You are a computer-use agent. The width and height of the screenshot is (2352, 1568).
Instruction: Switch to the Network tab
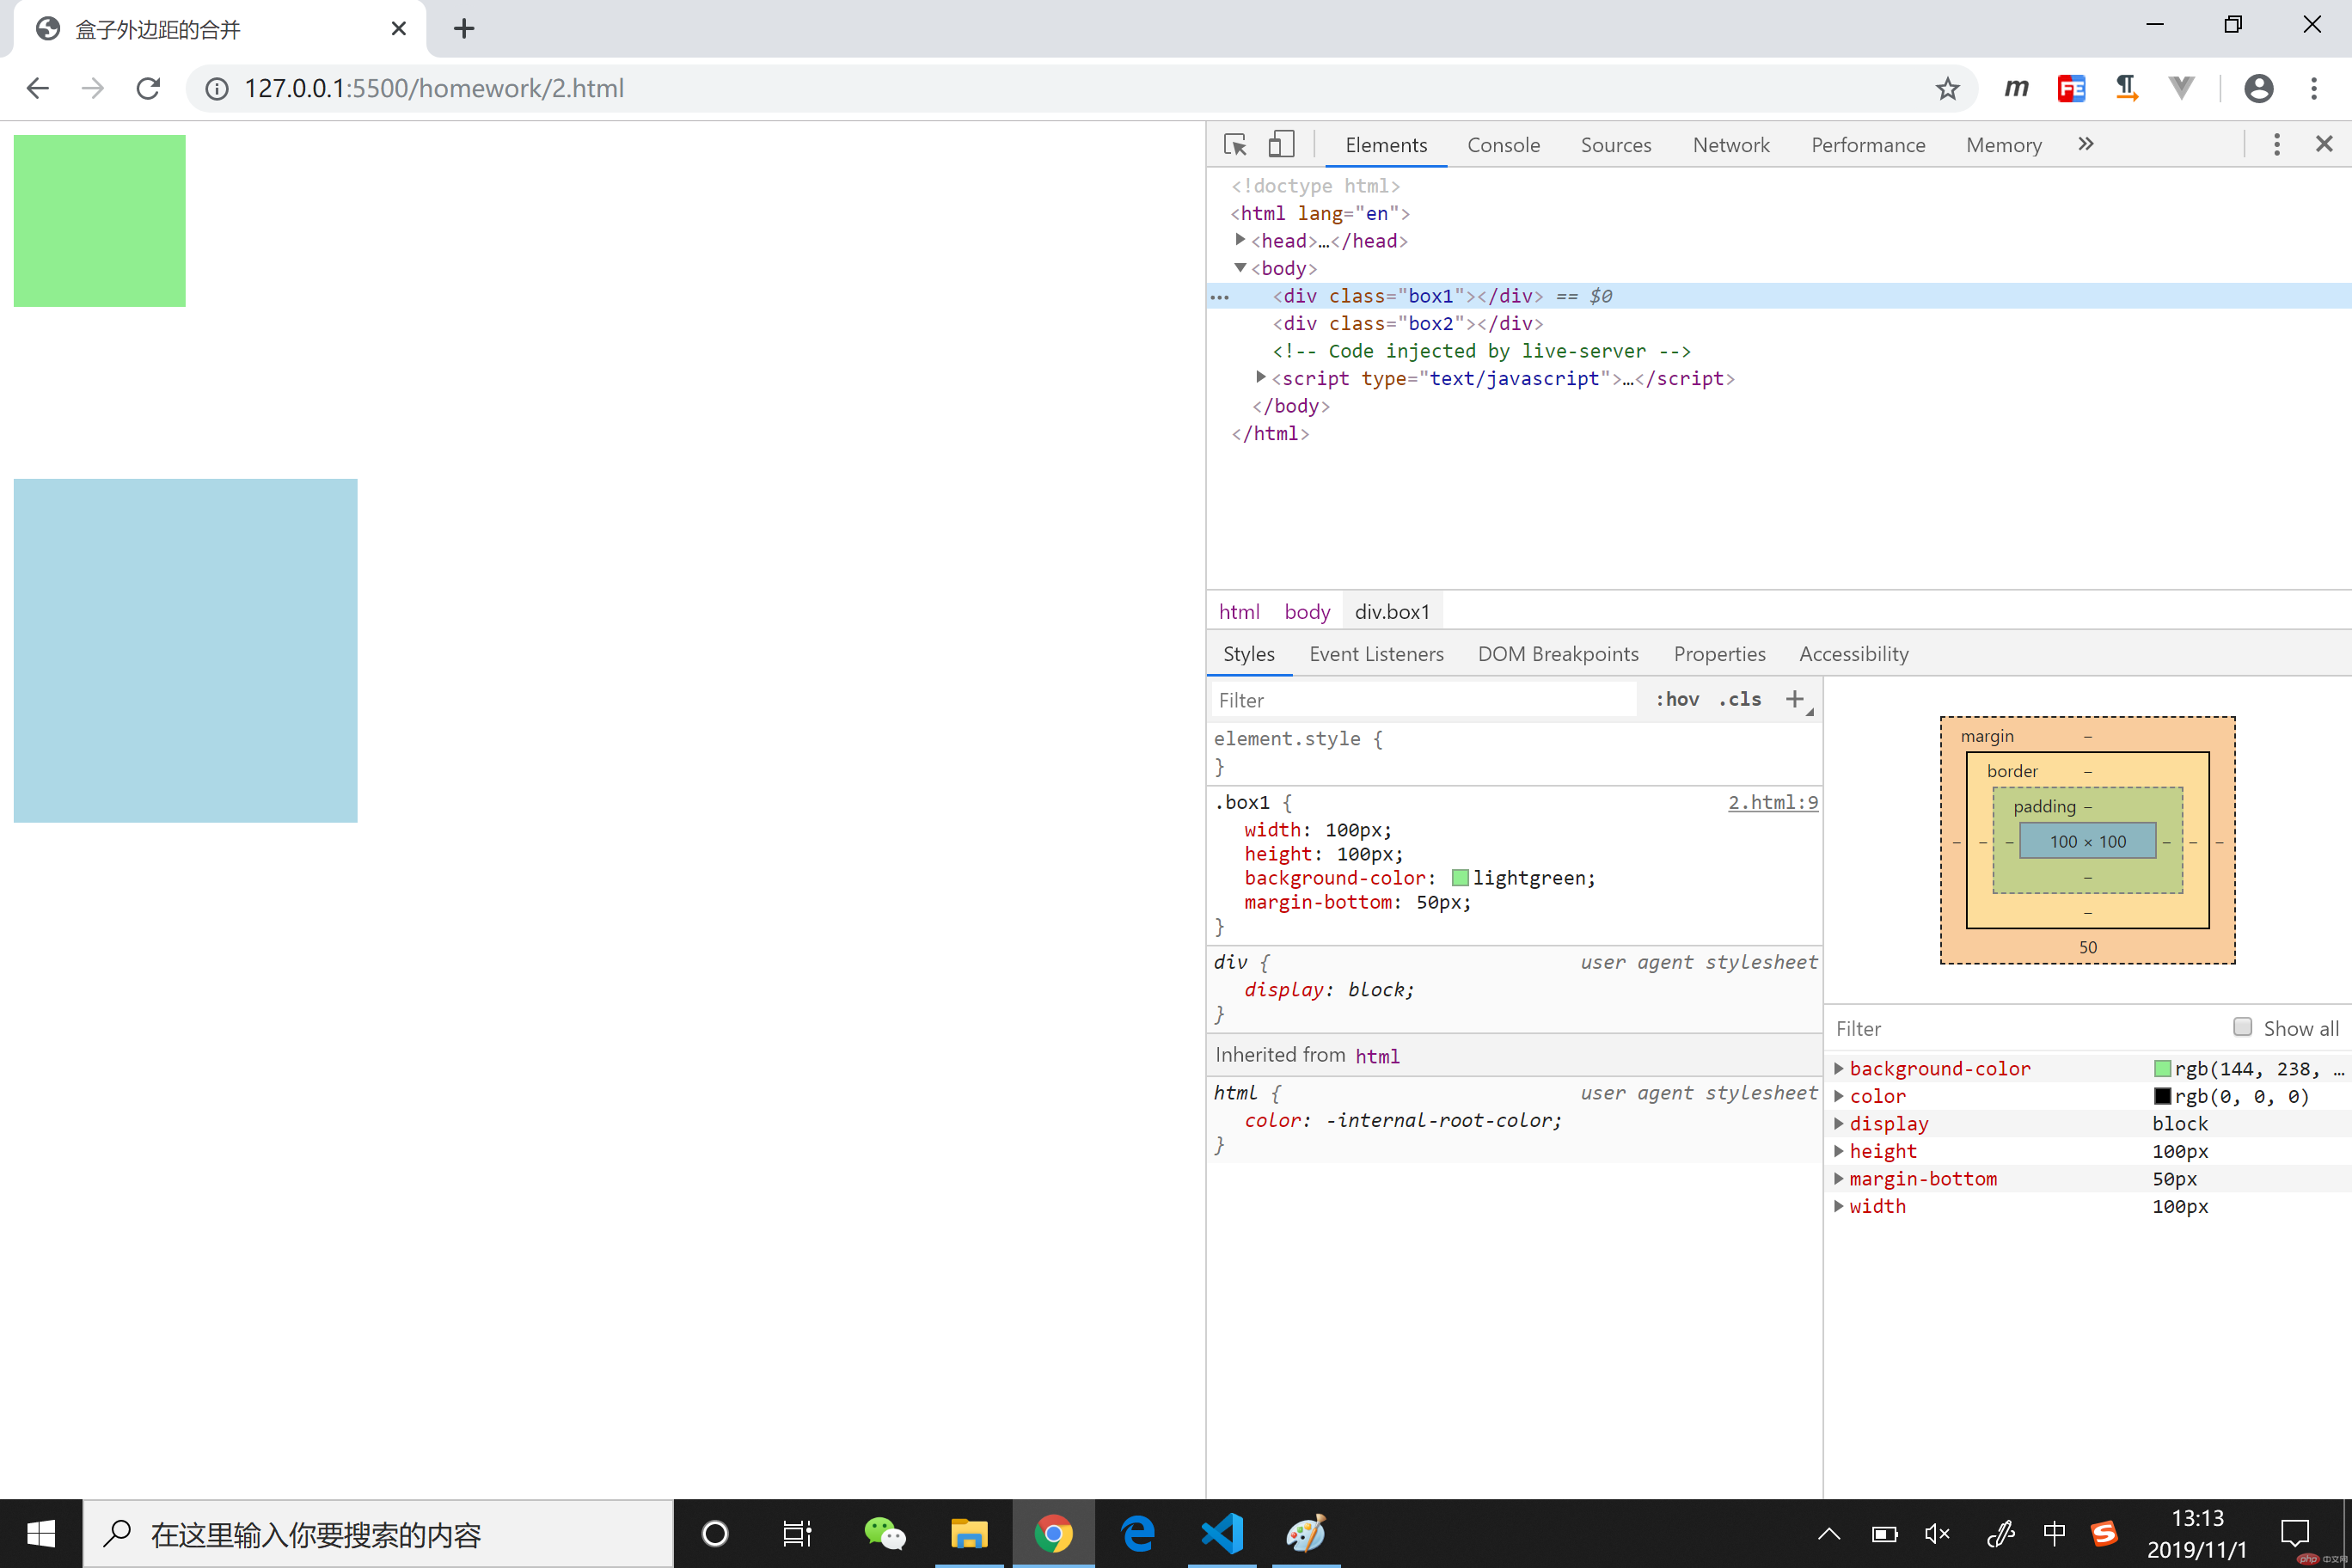[x=1731, y=145]
